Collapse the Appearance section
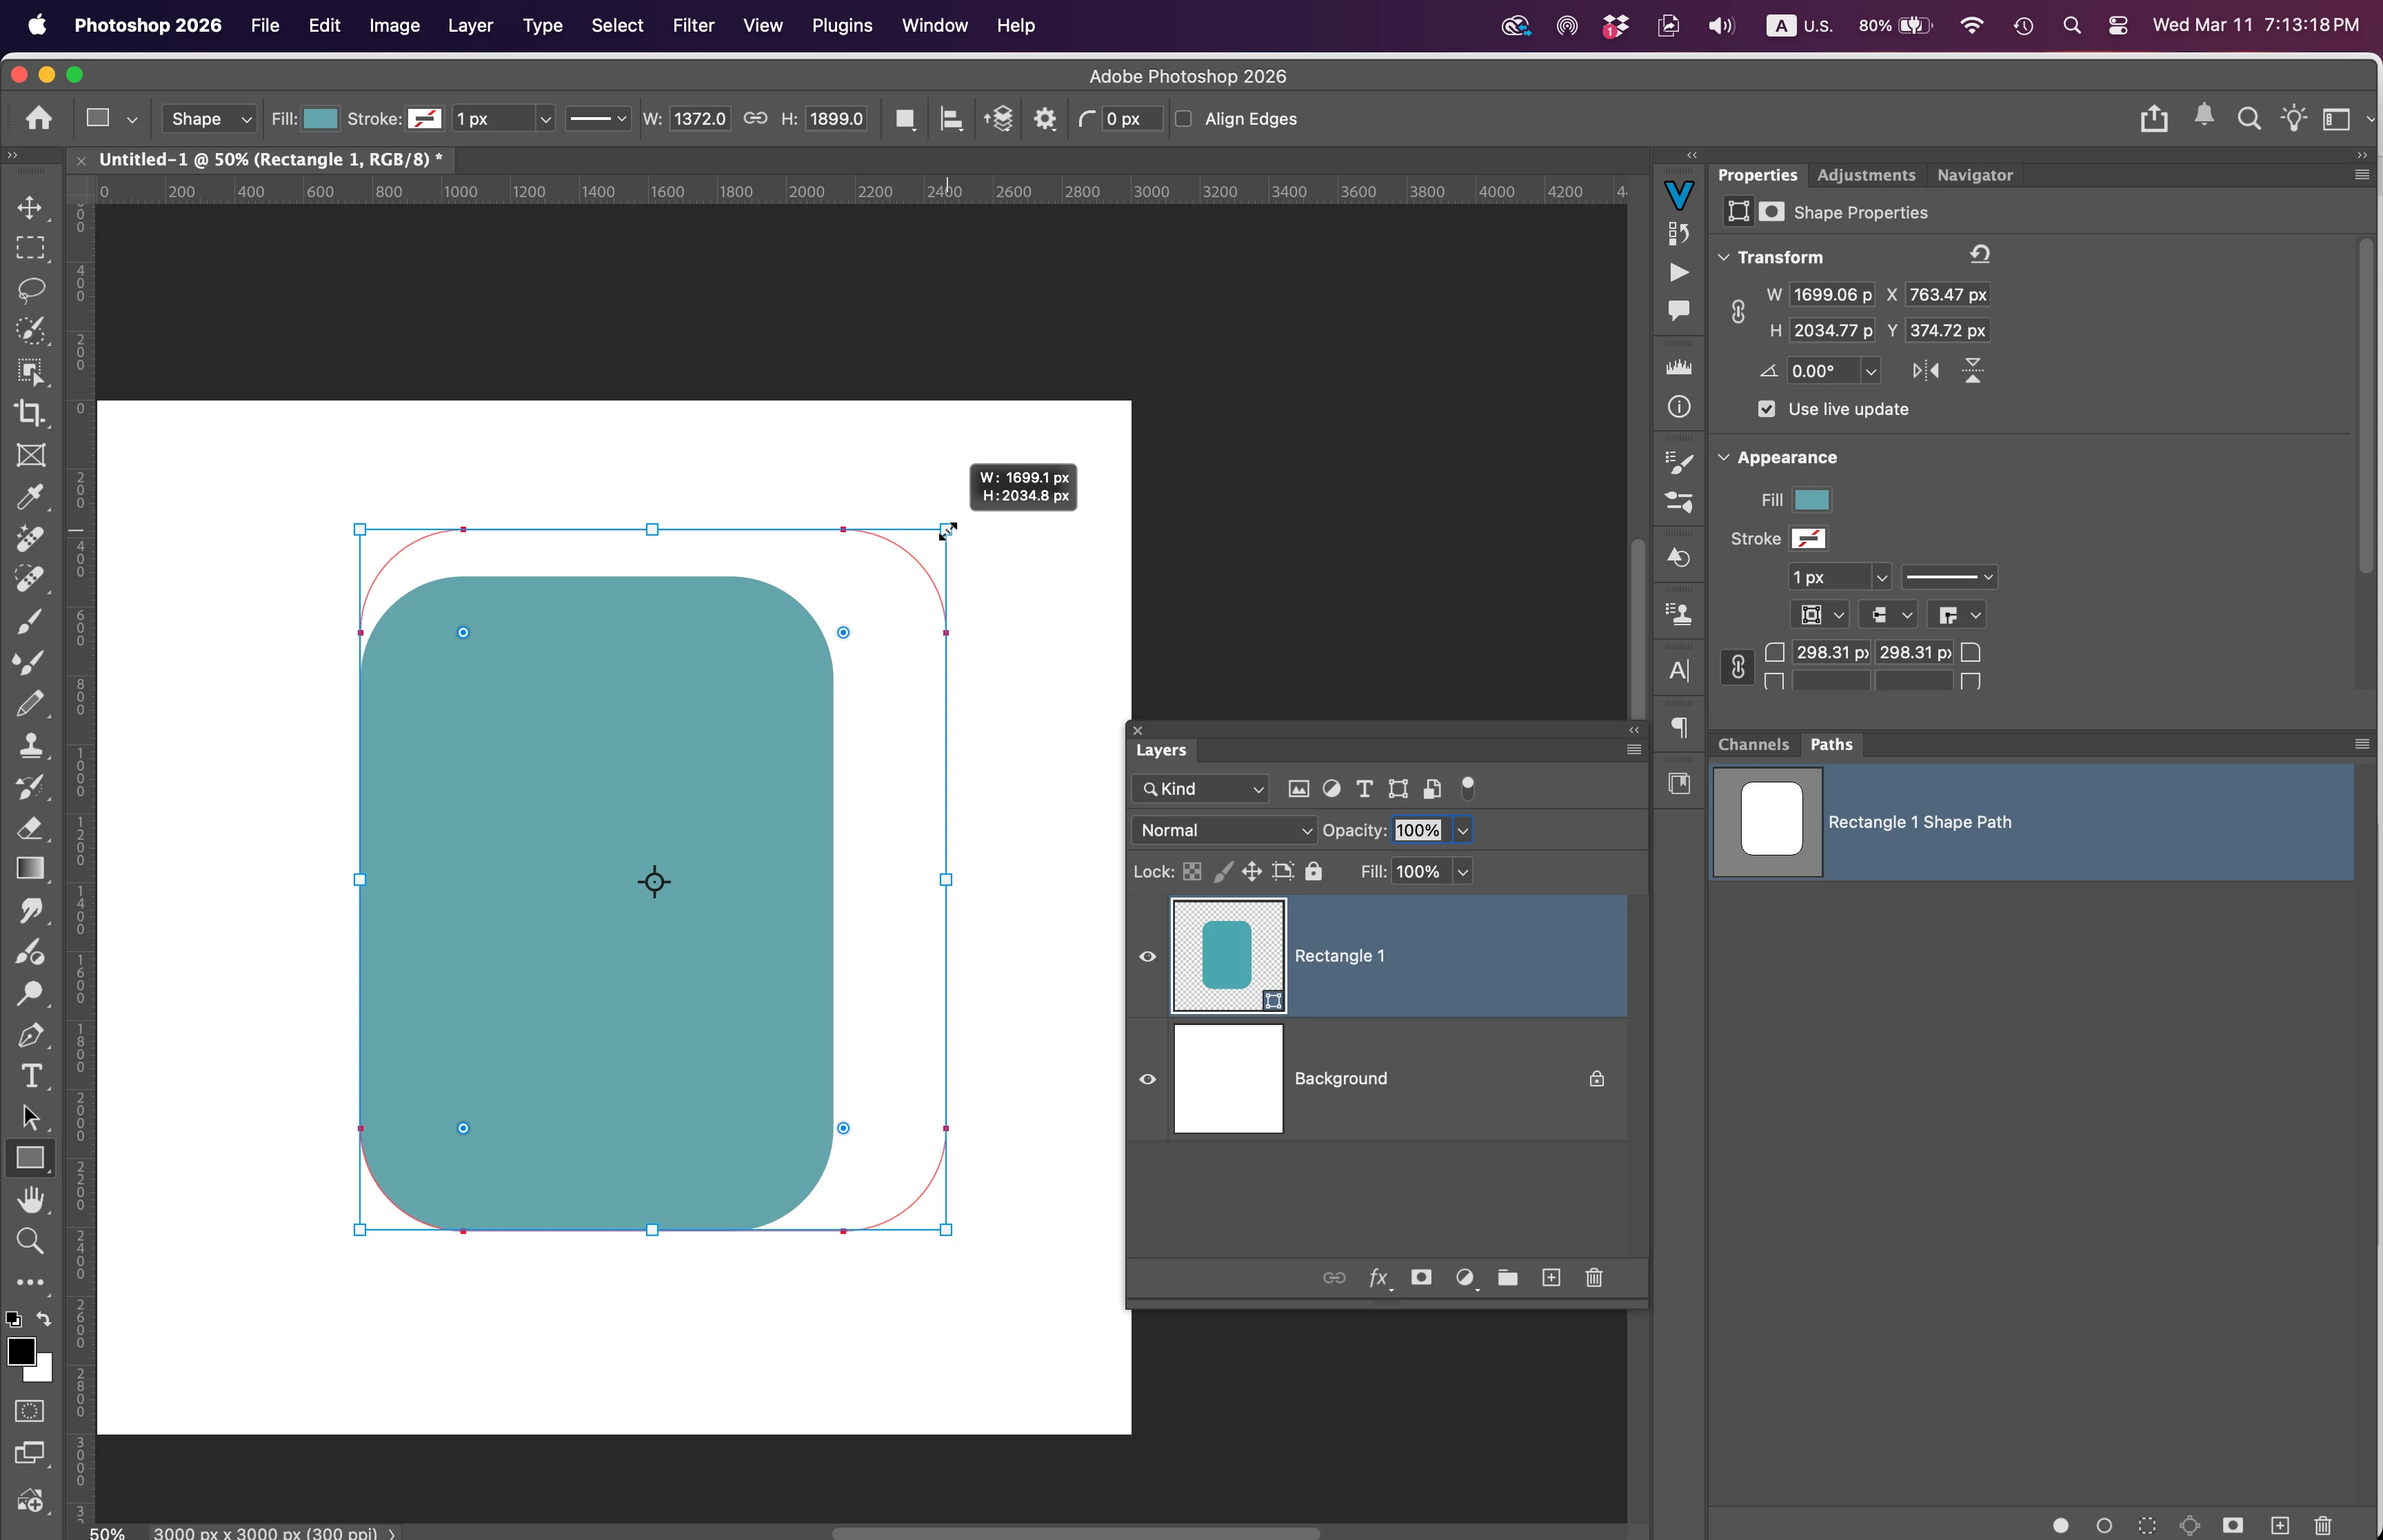The image size is (2383, 1540). coord(1724,457)
